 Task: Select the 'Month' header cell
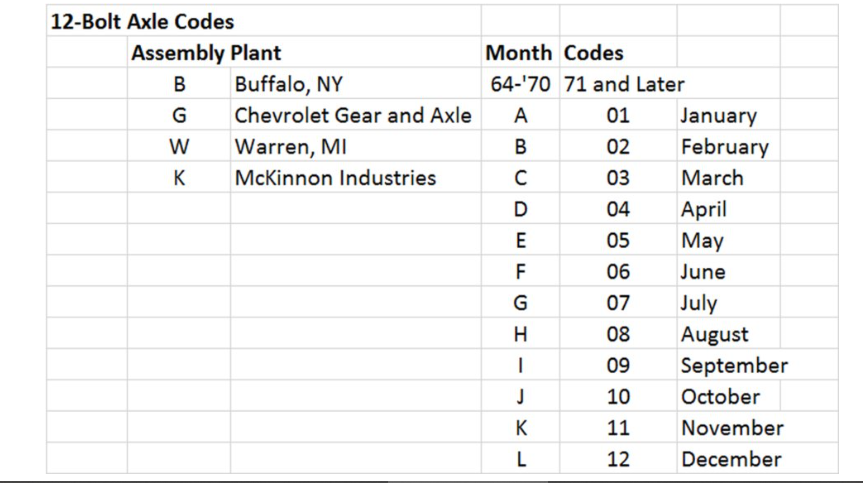click(520, 53)
